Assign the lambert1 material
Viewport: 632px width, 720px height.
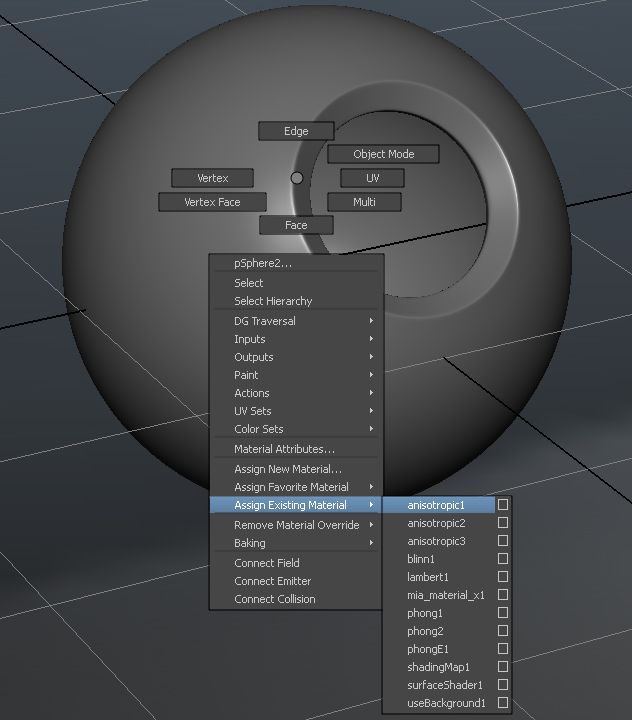point(439,577)
